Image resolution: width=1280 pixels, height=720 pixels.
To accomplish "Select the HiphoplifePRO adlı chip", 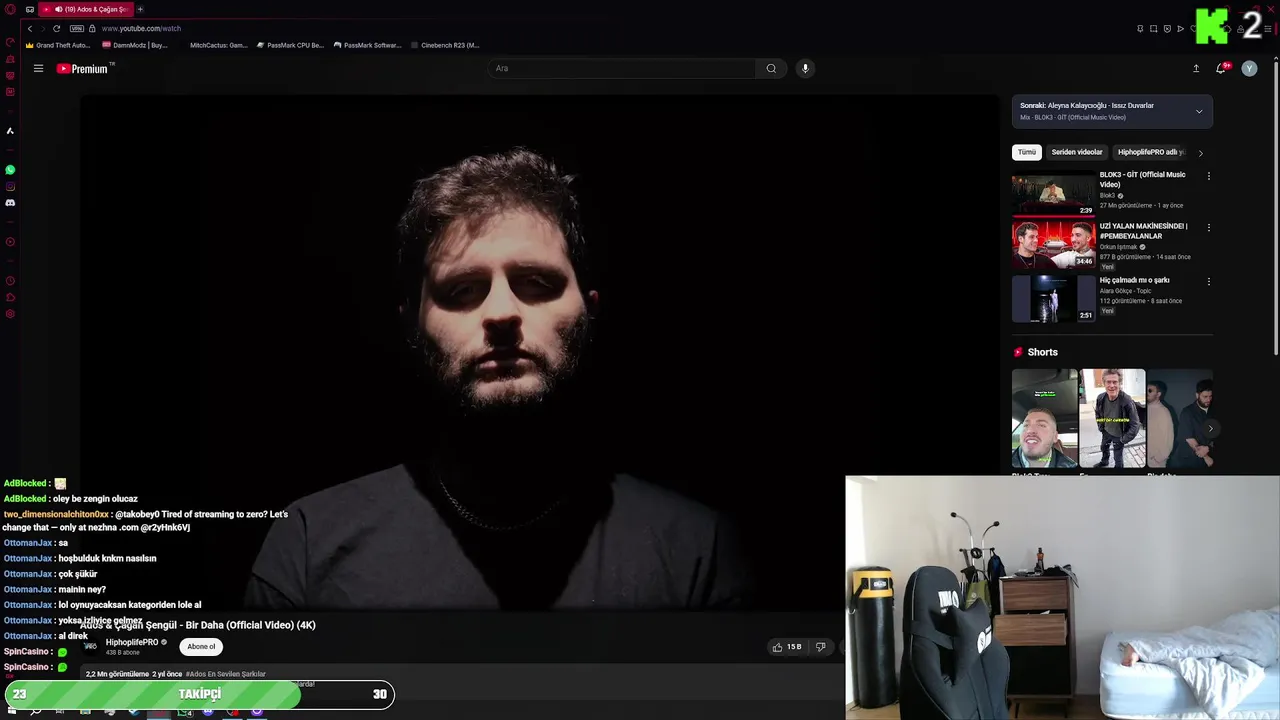I will (x=1151, y=152).
